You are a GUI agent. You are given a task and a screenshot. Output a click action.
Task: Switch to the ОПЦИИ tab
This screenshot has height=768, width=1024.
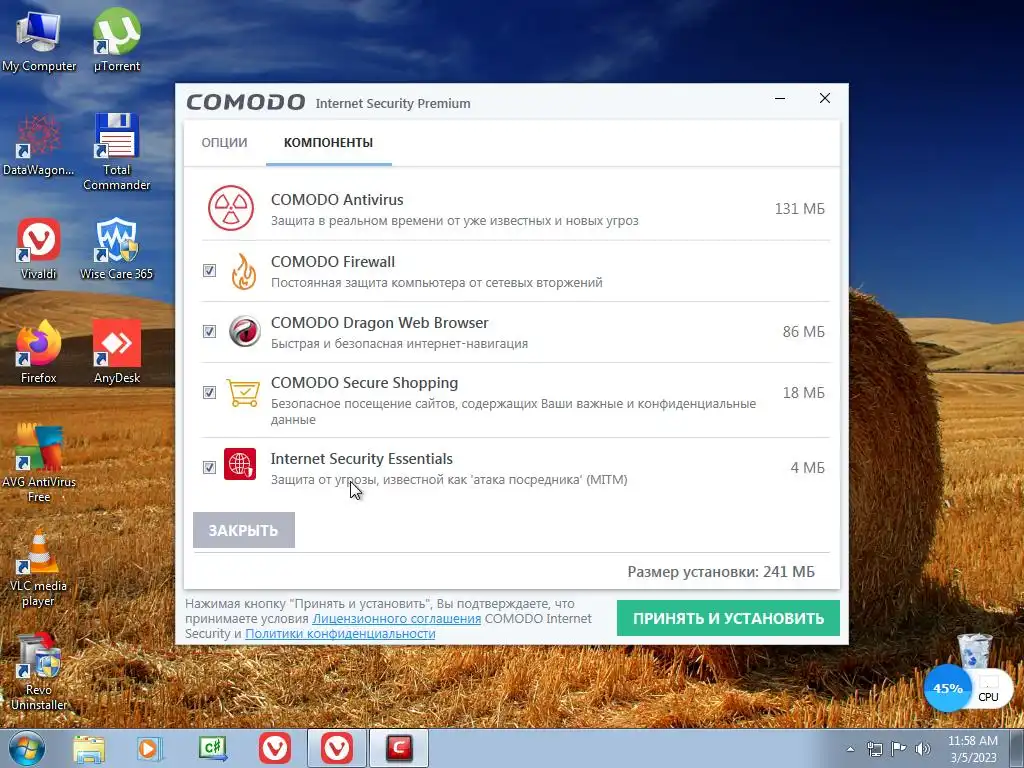click(x=224, y=142)
